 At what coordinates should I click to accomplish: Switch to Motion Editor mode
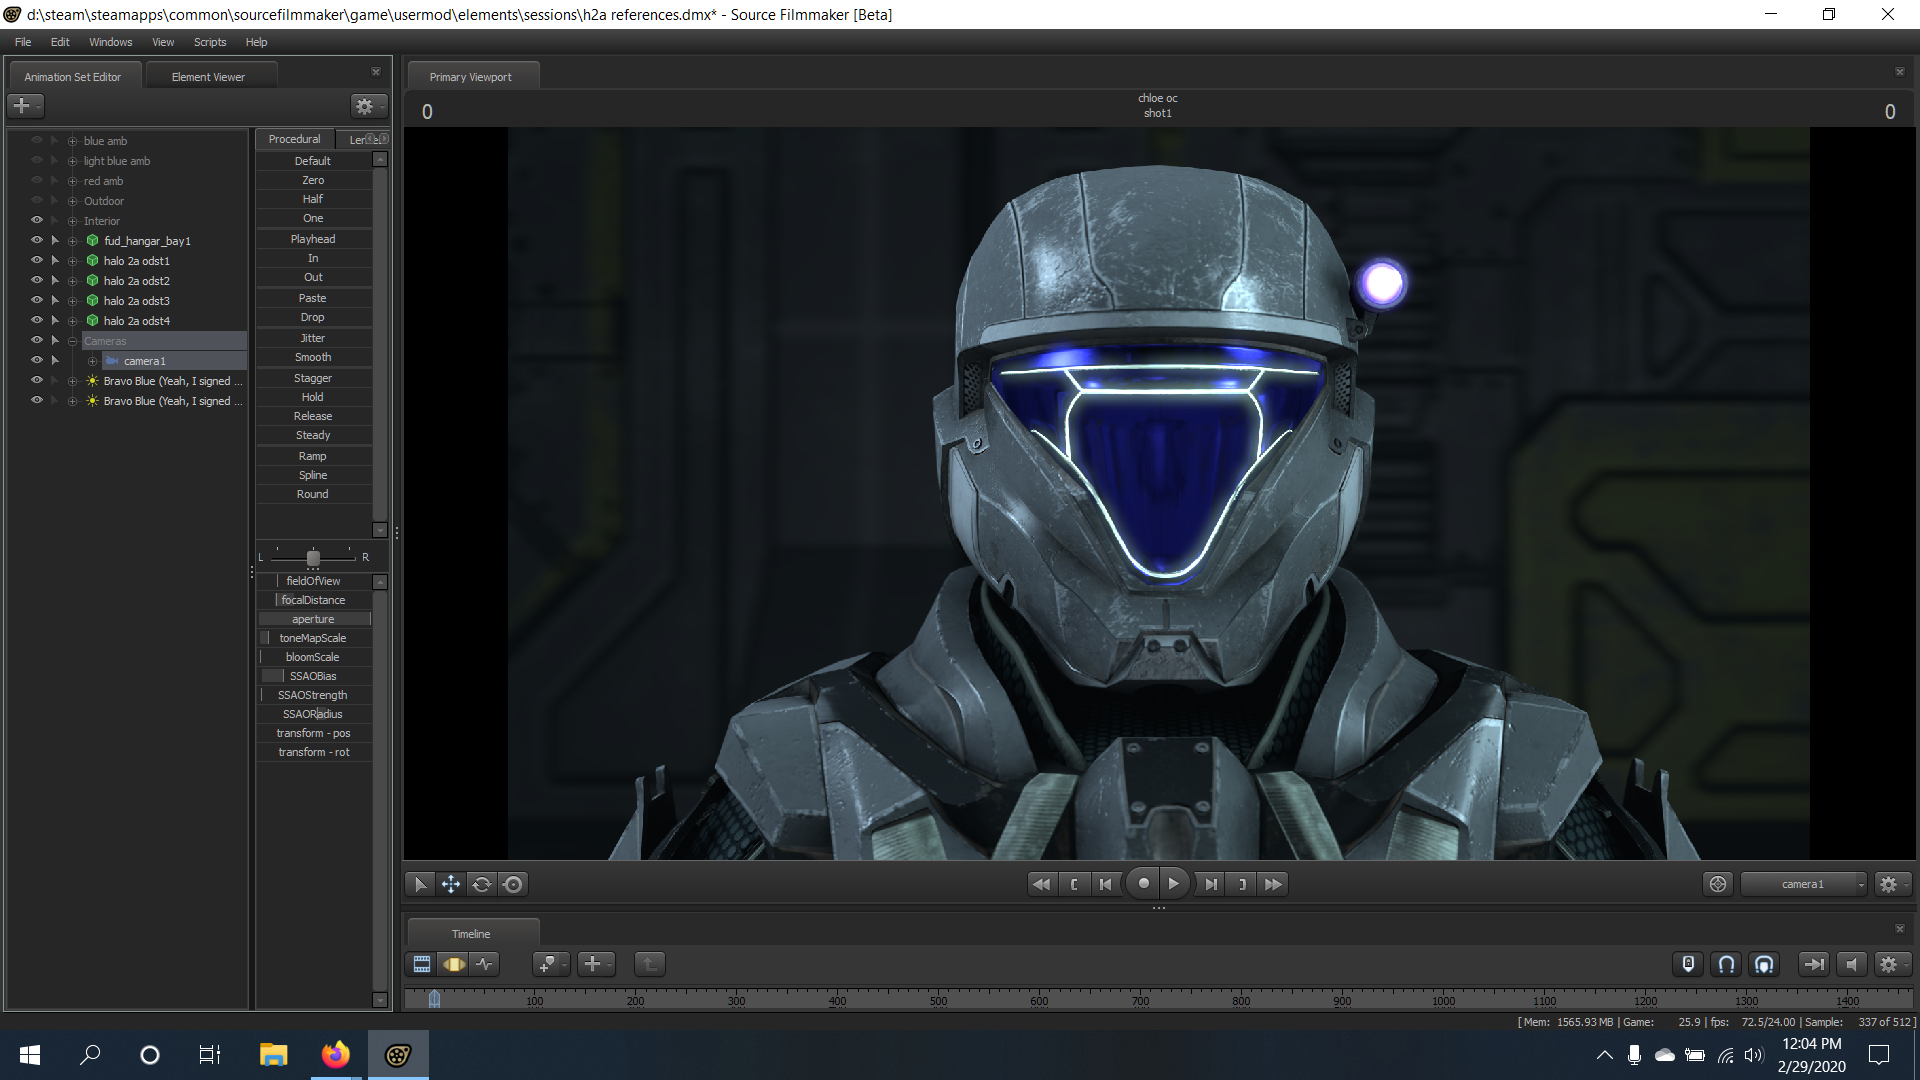pos(454,964)
